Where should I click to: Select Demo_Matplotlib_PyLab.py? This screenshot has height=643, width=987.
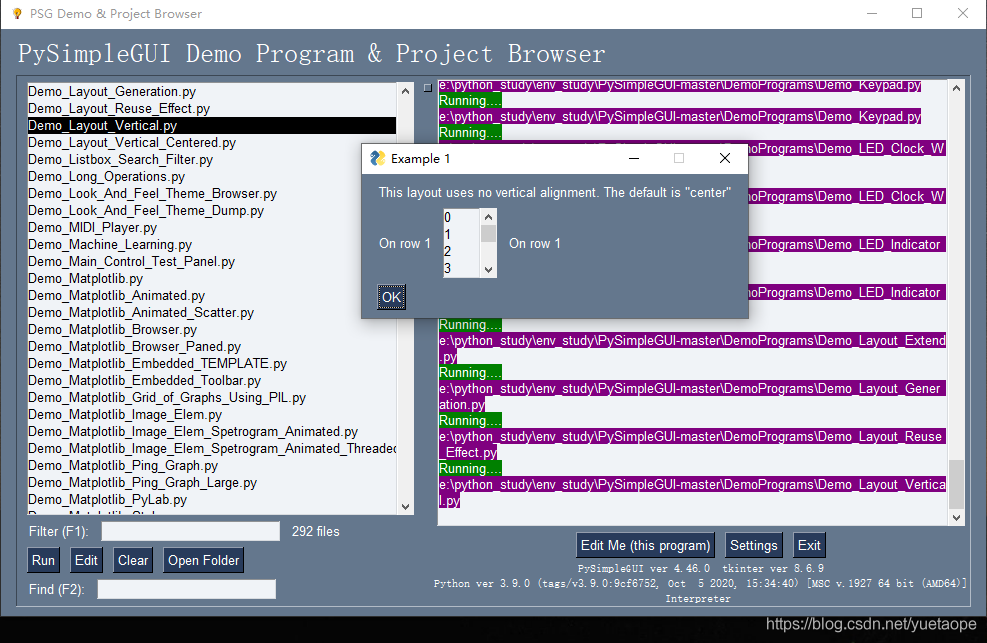tap(212, 500)
